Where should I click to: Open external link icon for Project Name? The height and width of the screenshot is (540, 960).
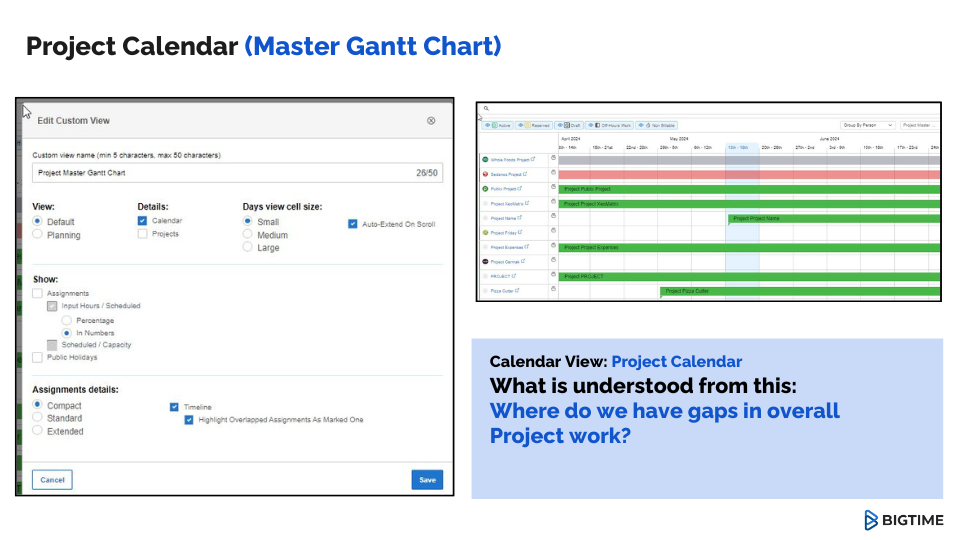coord(520,217)
